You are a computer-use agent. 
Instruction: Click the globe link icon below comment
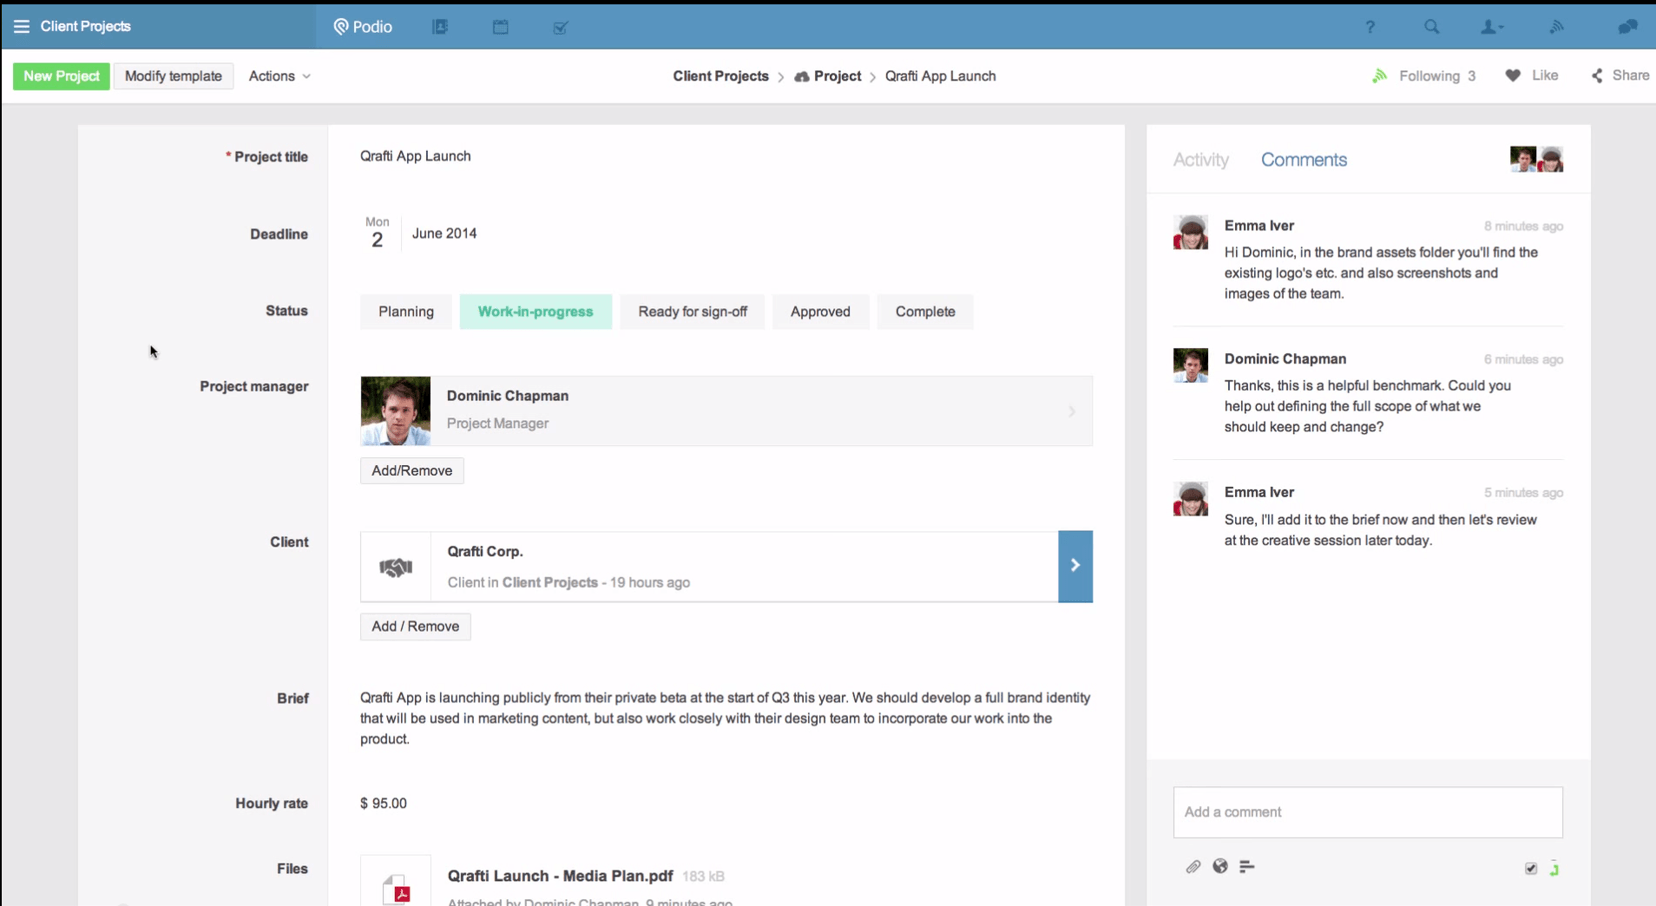[x=1220, y=867]
